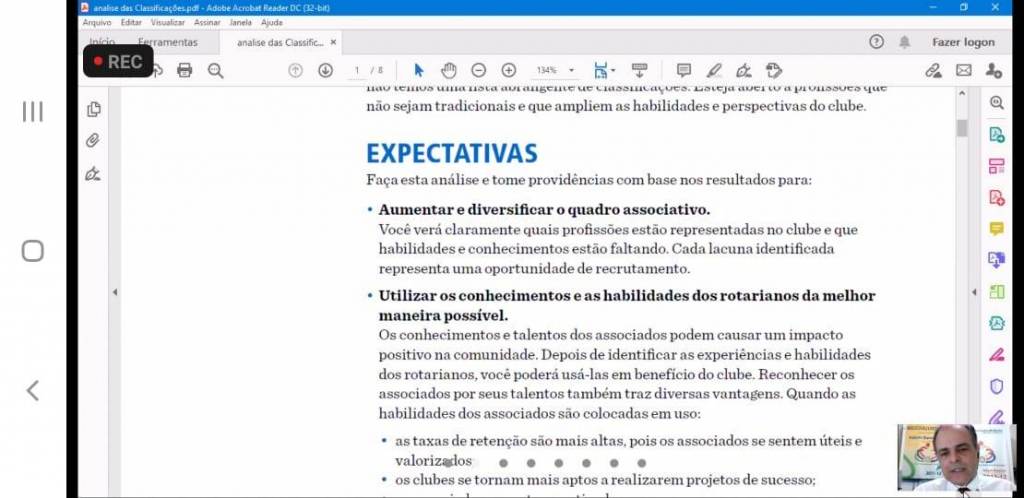Viewport: 1024px width, 498px height.
Task: Expand the left navigation pane arrow
Action: coord(114,292)
